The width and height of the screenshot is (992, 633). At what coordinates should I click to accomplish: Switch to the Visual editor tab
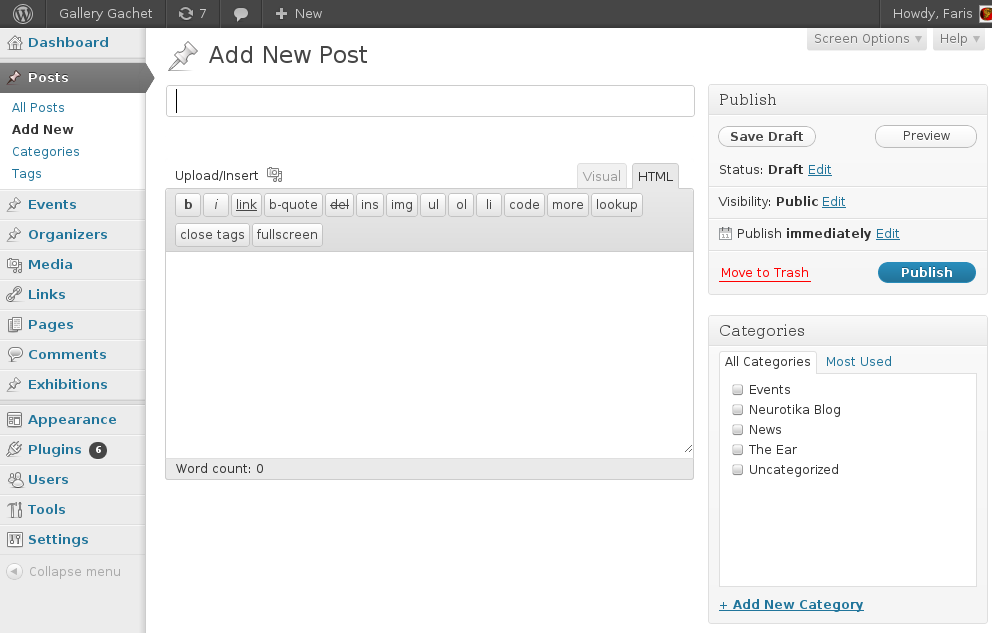coord(601,175)
